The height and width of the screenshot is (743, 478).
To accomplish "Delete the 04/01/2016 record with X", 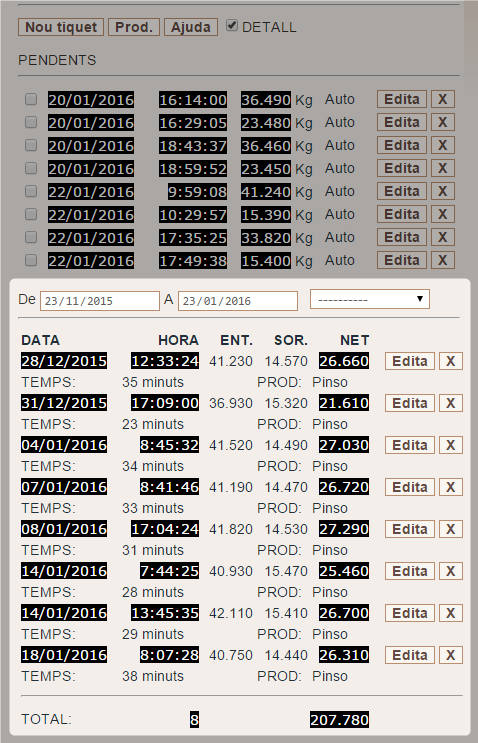I will click(x=451, y=445).
